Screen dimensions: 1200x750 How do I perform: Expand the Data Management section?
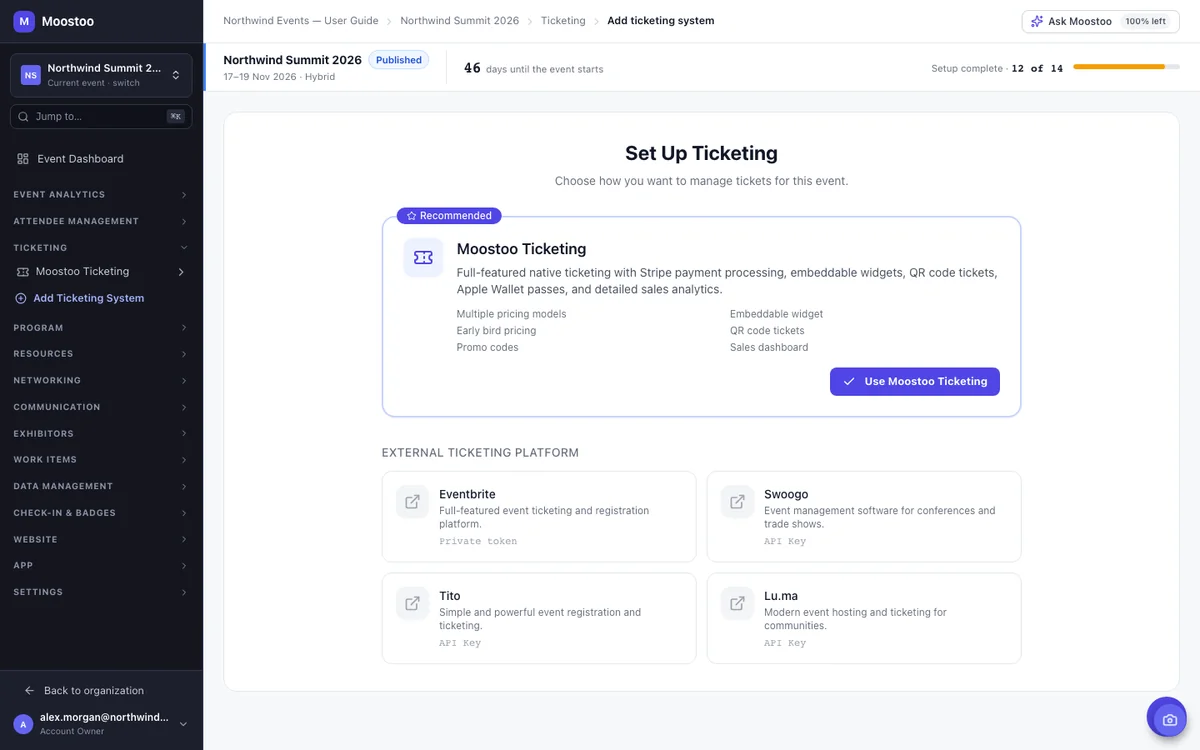coord(101,486)
